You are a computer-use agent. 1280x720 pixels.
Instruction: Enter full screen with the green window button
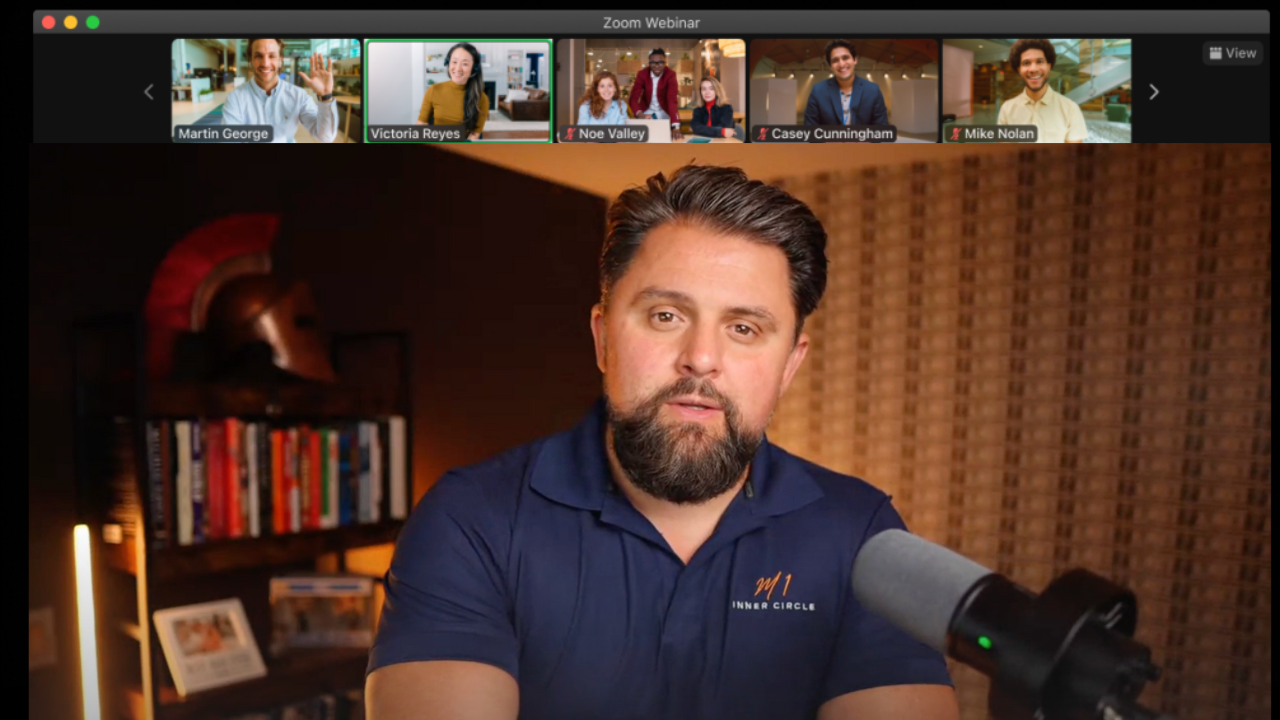pos(93,22)
